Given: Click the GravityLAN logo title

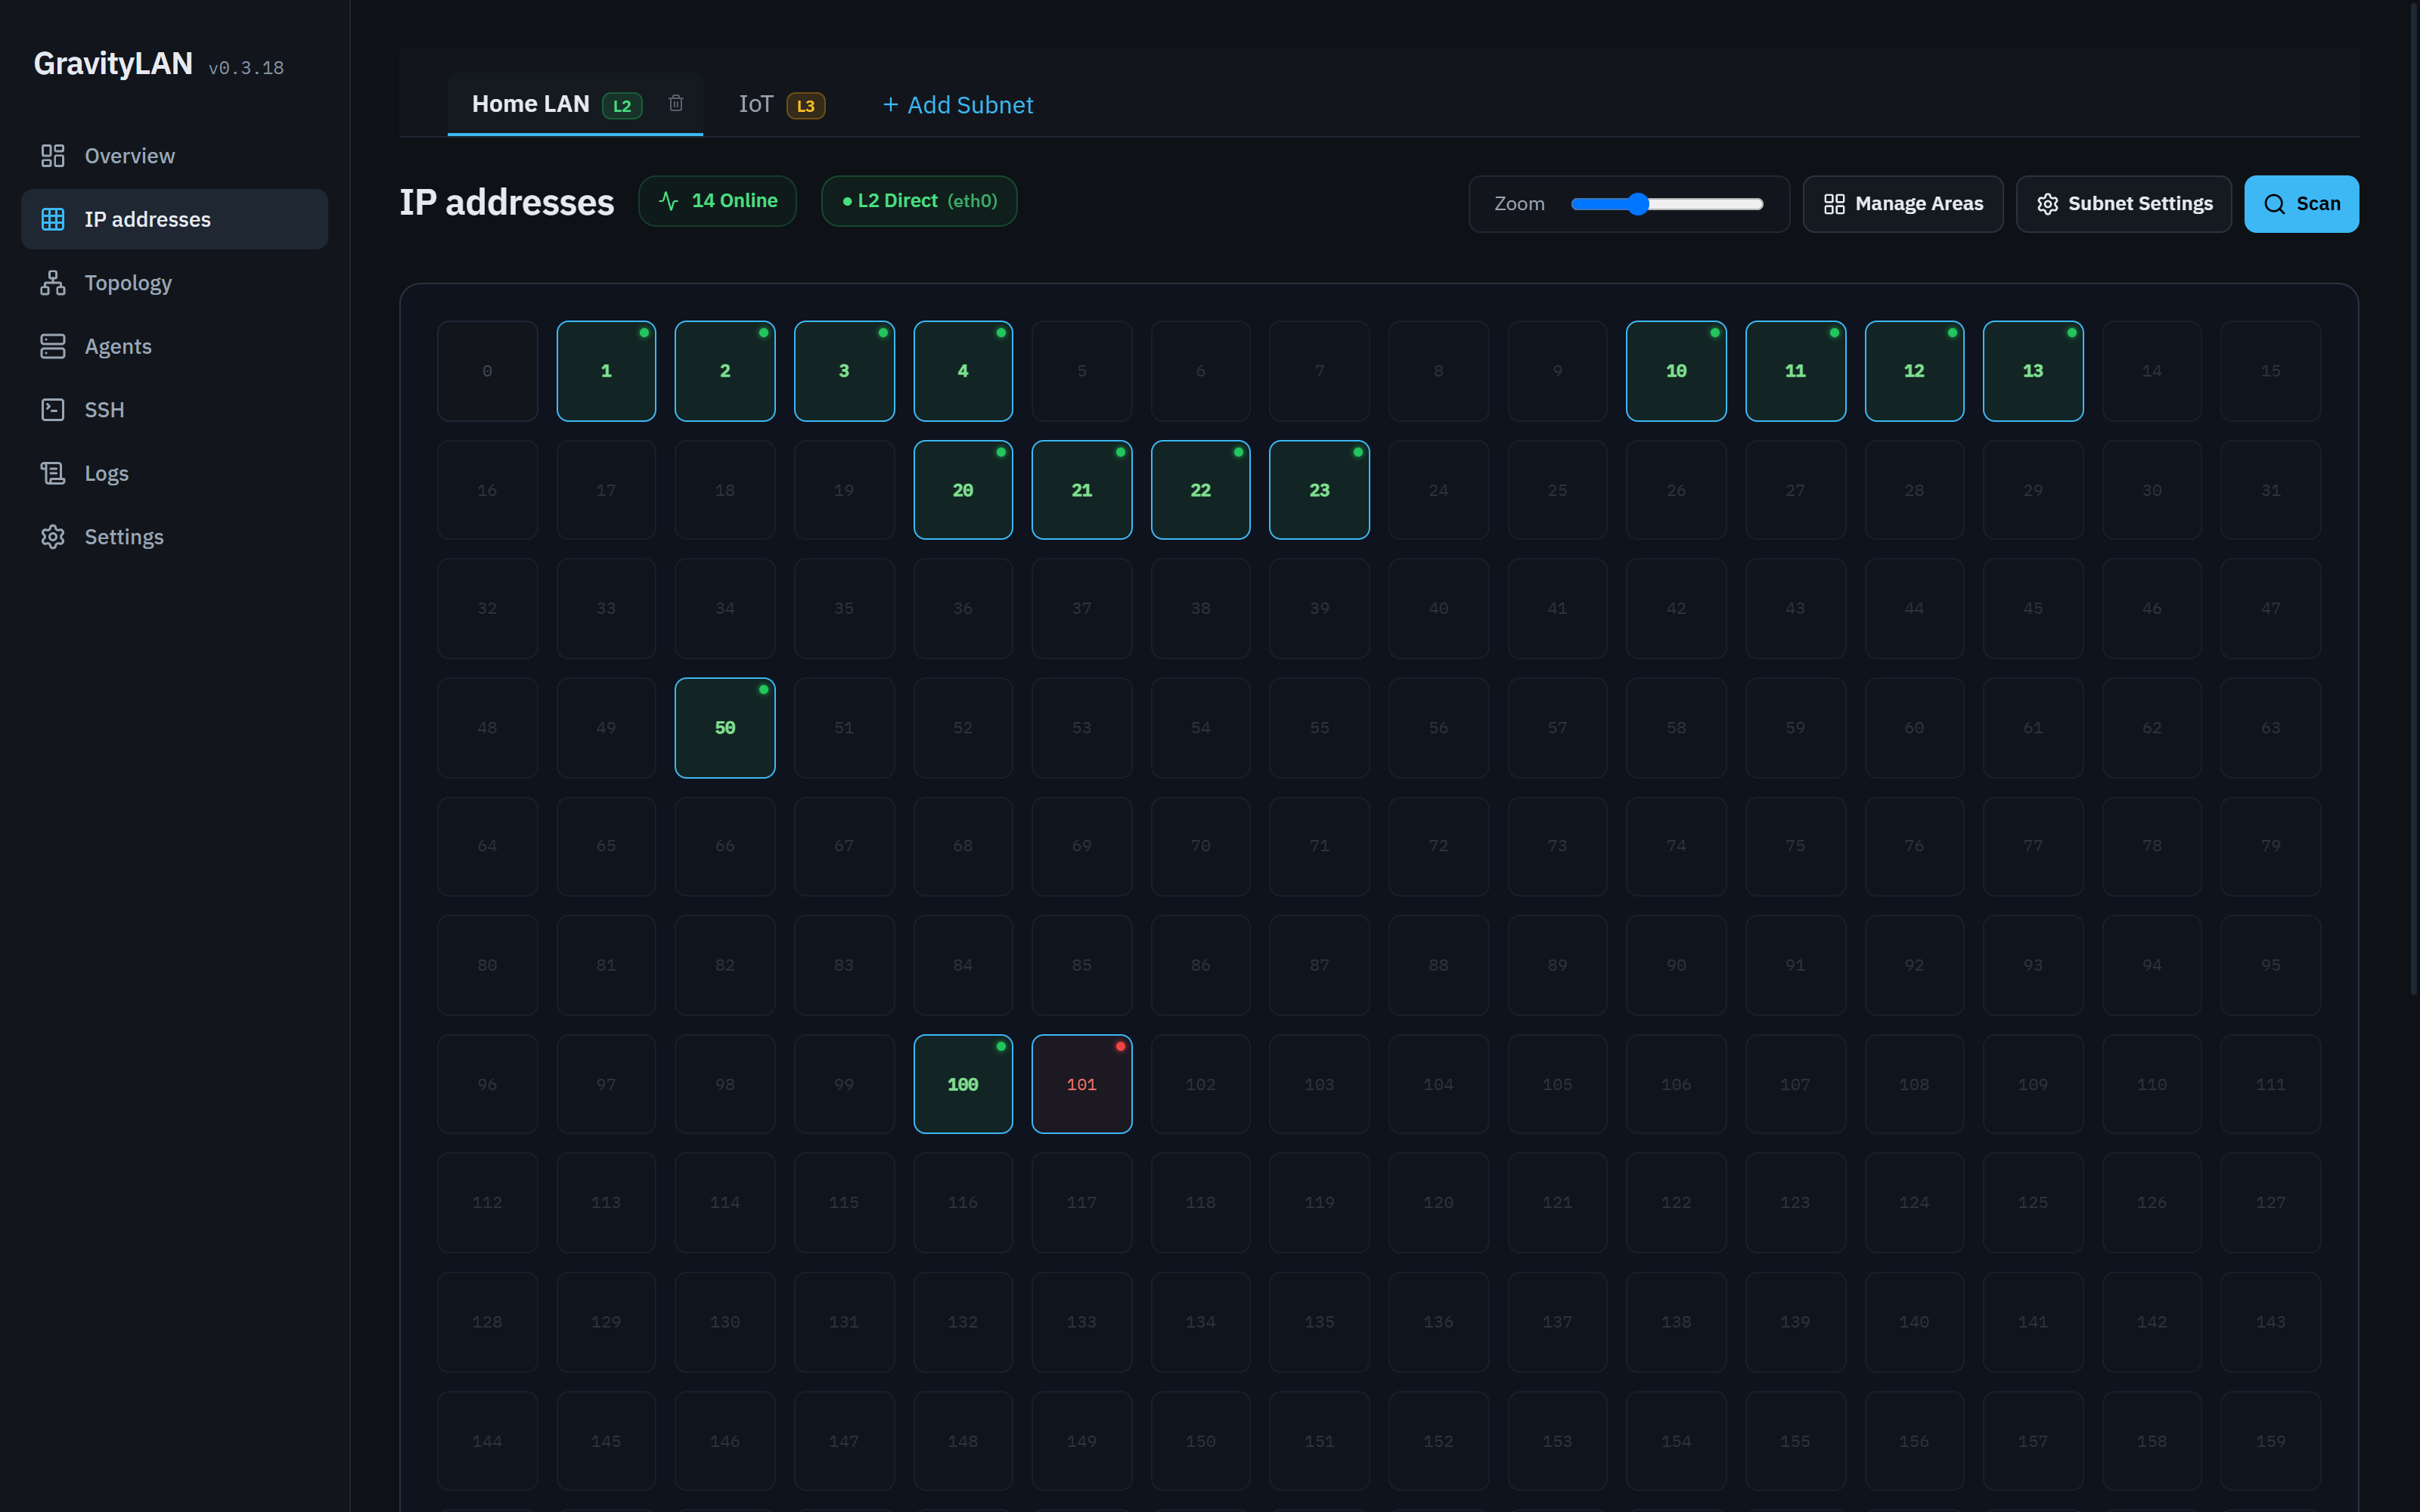Looking at the screenshot, I should pyautogui.click(x=113, y=64).
